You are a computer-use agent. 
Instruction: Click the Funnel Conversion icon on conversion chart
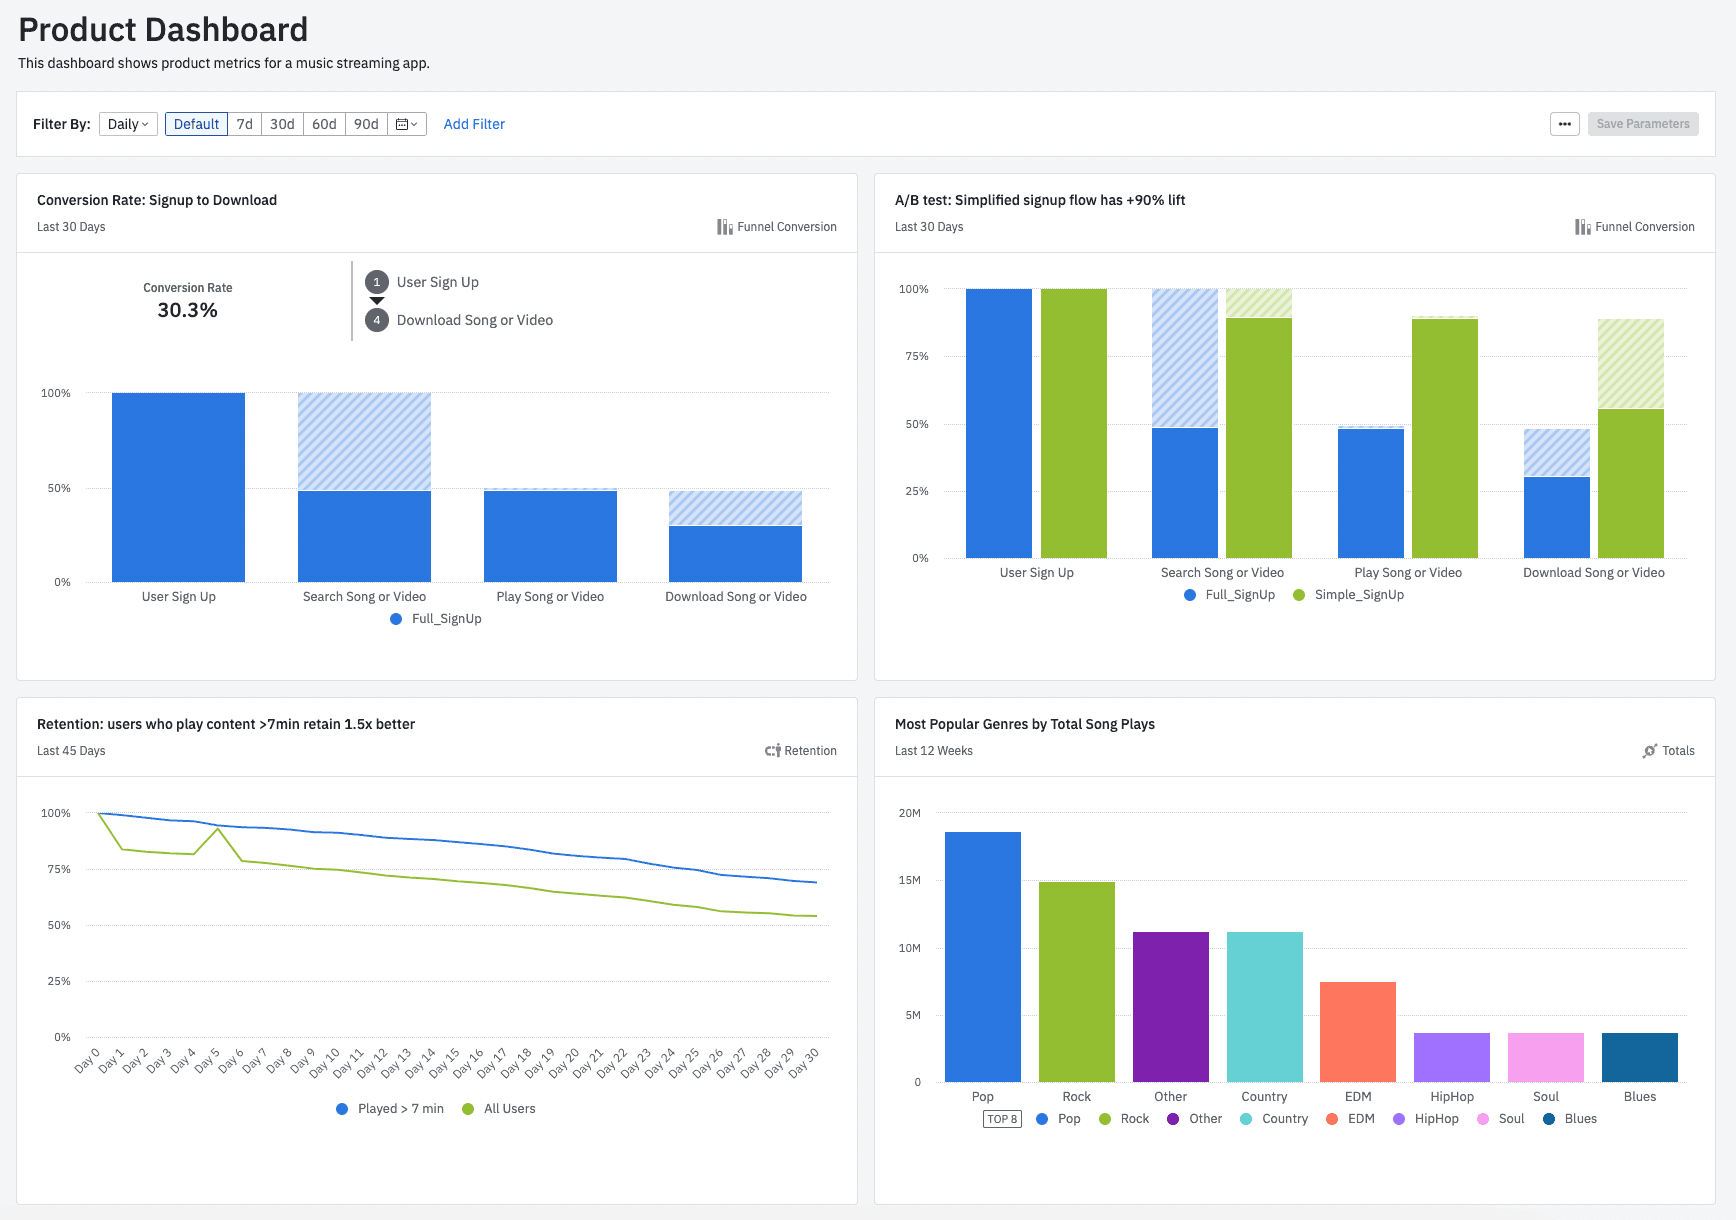coord(724,226)
